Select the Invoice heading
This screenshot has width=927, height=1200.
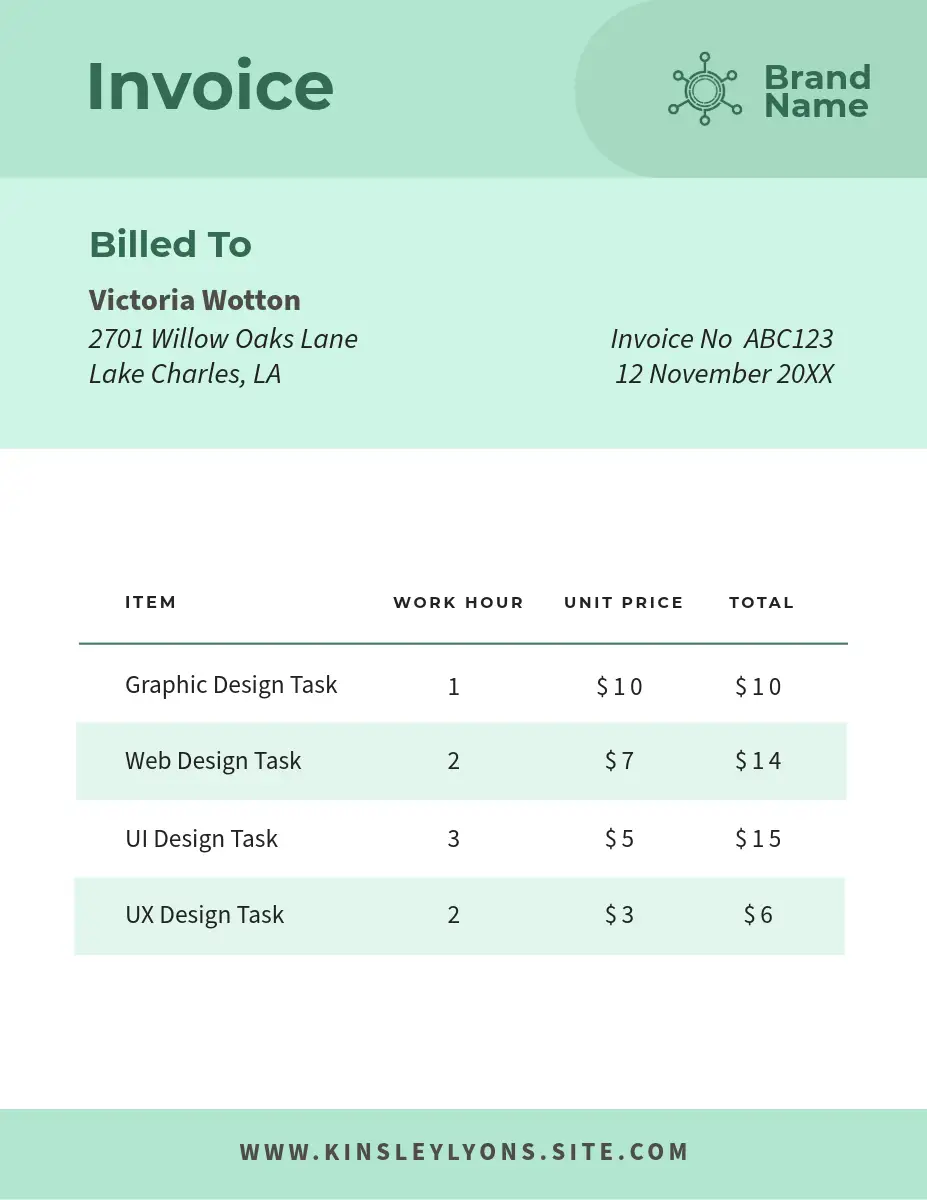[210, 86]
